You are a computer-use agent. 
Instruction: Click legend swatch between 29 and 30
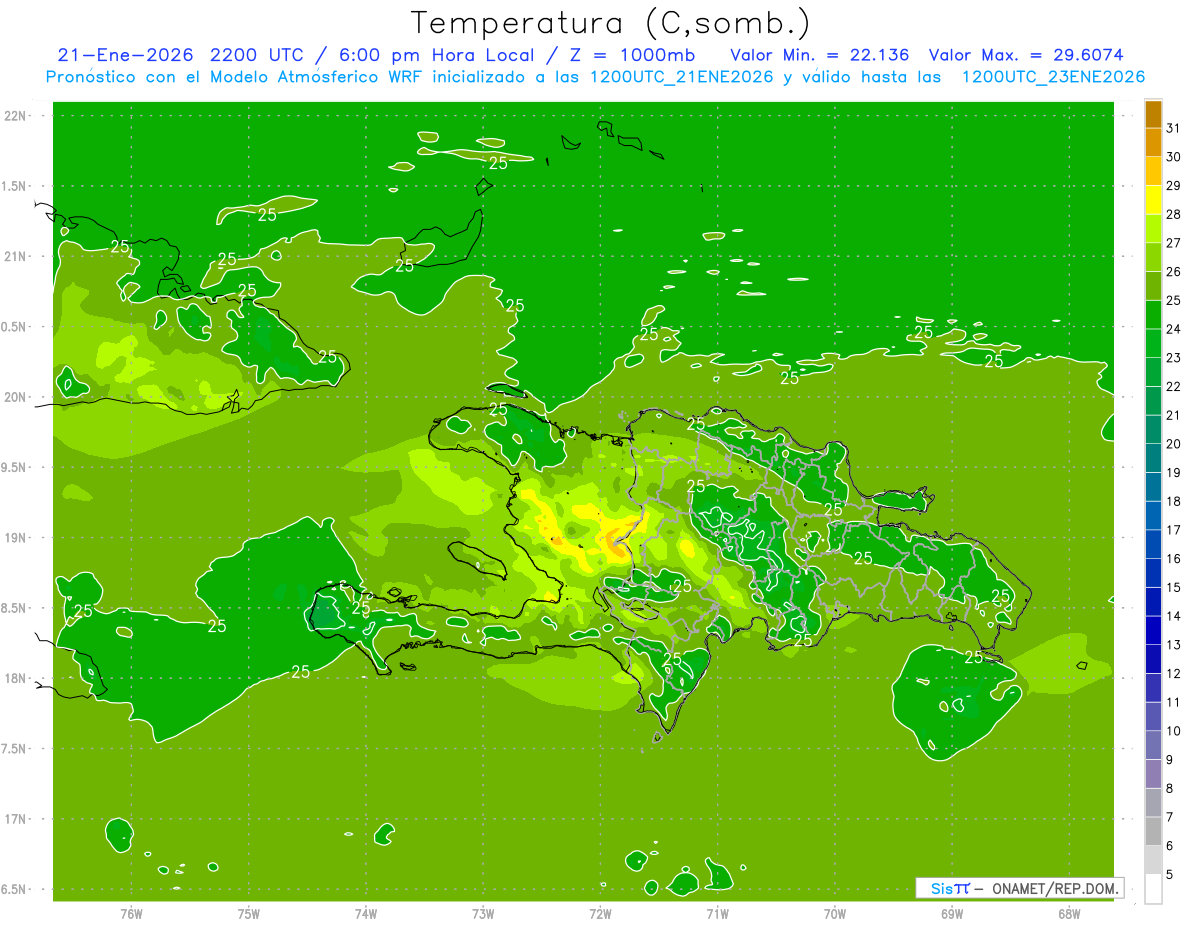click(1153, 171)
